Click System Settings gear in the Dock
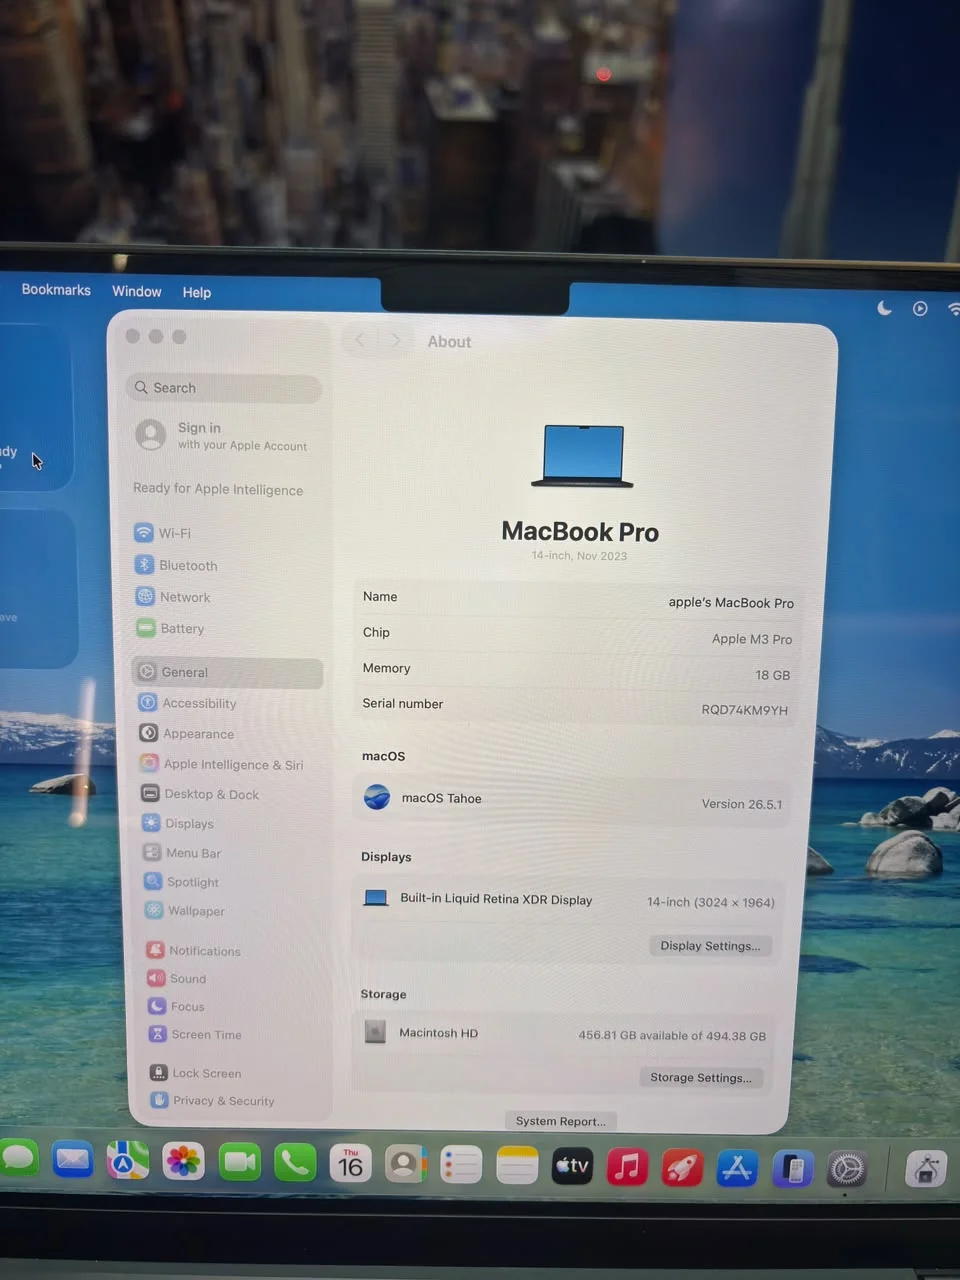Image resolution: width=960 pixels, height=1280 pixels. coord(848,1169)
